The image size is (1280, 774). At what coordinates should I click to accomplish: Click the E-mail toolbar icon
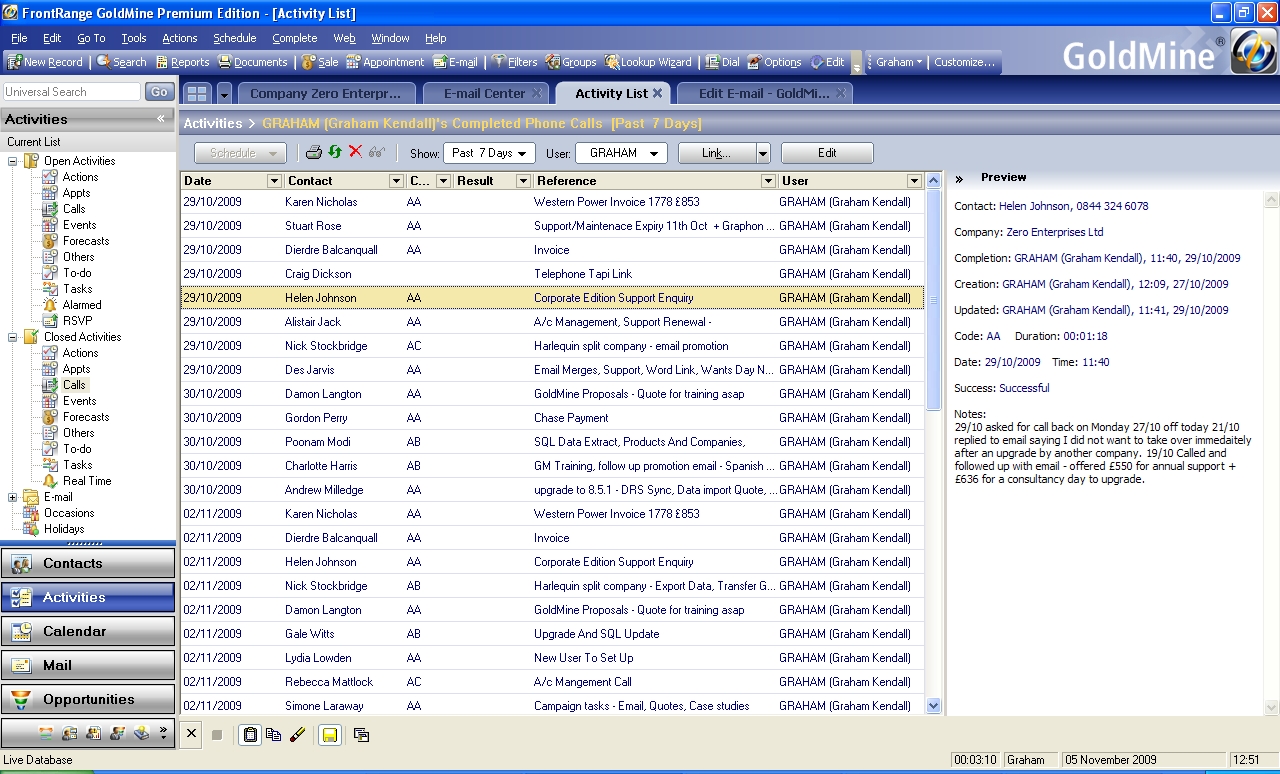click(455, 62)
